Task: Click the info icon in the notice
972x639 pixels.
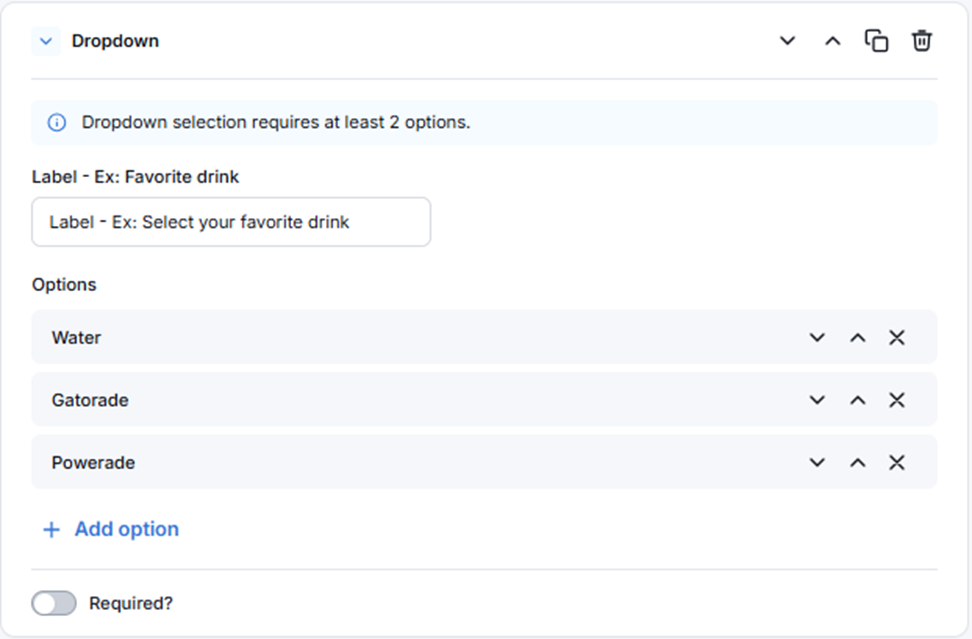Action: pyautogui.click(x=57, y=123)
